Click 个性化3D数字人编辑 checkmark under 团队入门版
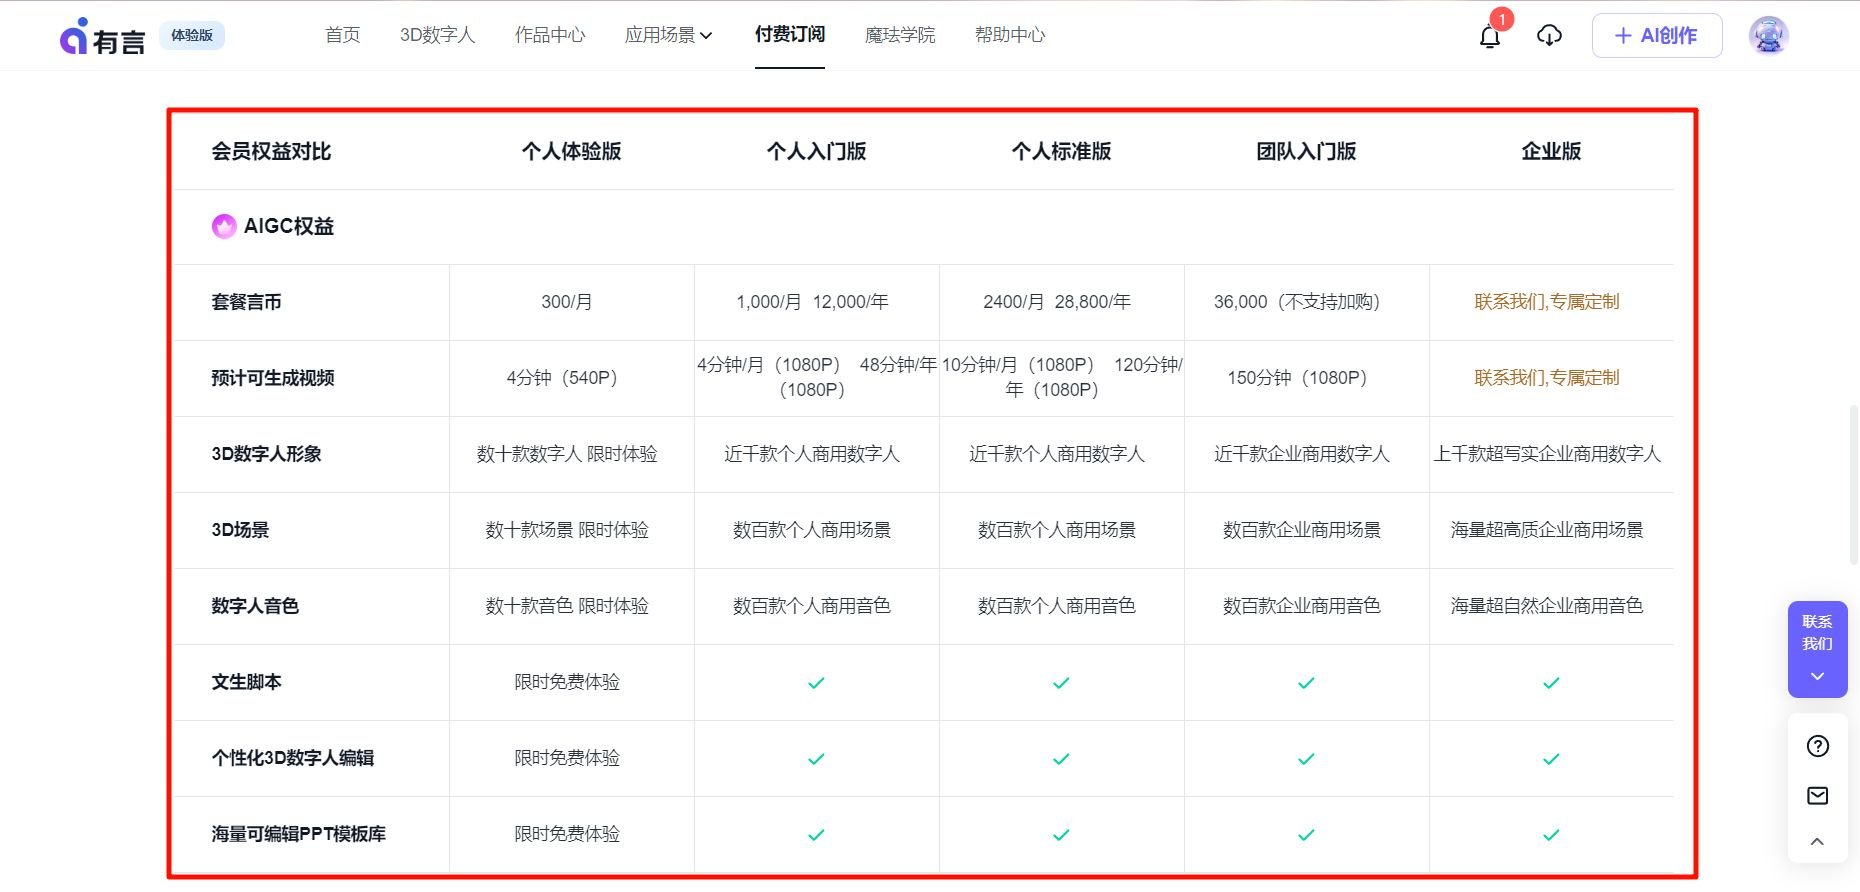The width and height of the screenshot is (1860, 892). 1306,759
